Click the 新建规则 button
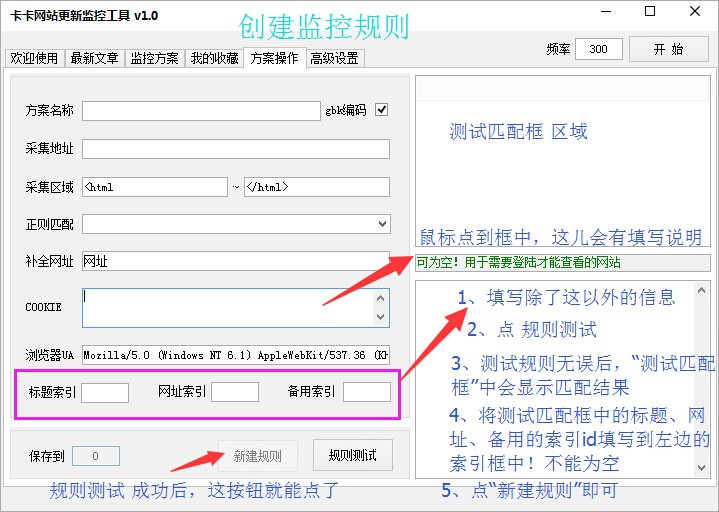Screen dimensions: 719x512 [258, 456]
